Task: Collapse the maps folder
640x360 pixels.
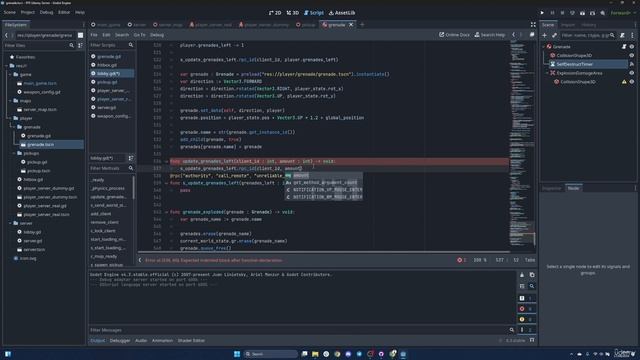Action: click(10, 100)
